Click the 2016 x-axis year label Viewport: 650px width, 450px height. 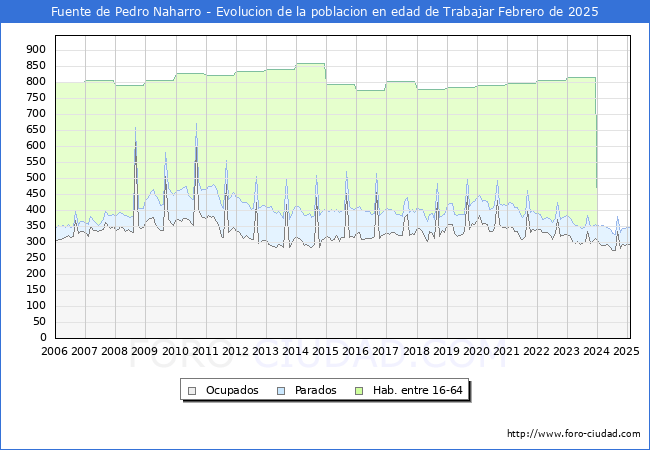tap(355, 351)
